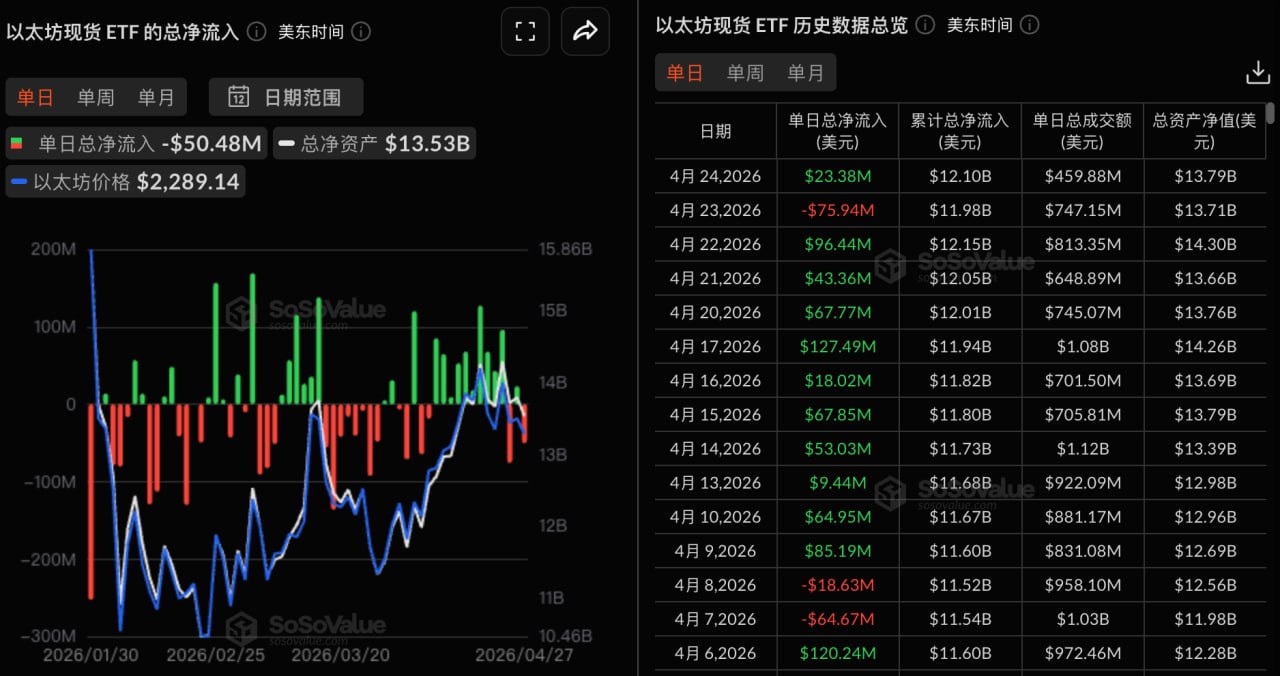Viewport: 1280px width, 676px height.
Task: Click the $85.19M net inflow cell
Action: (x=837, y=550)
